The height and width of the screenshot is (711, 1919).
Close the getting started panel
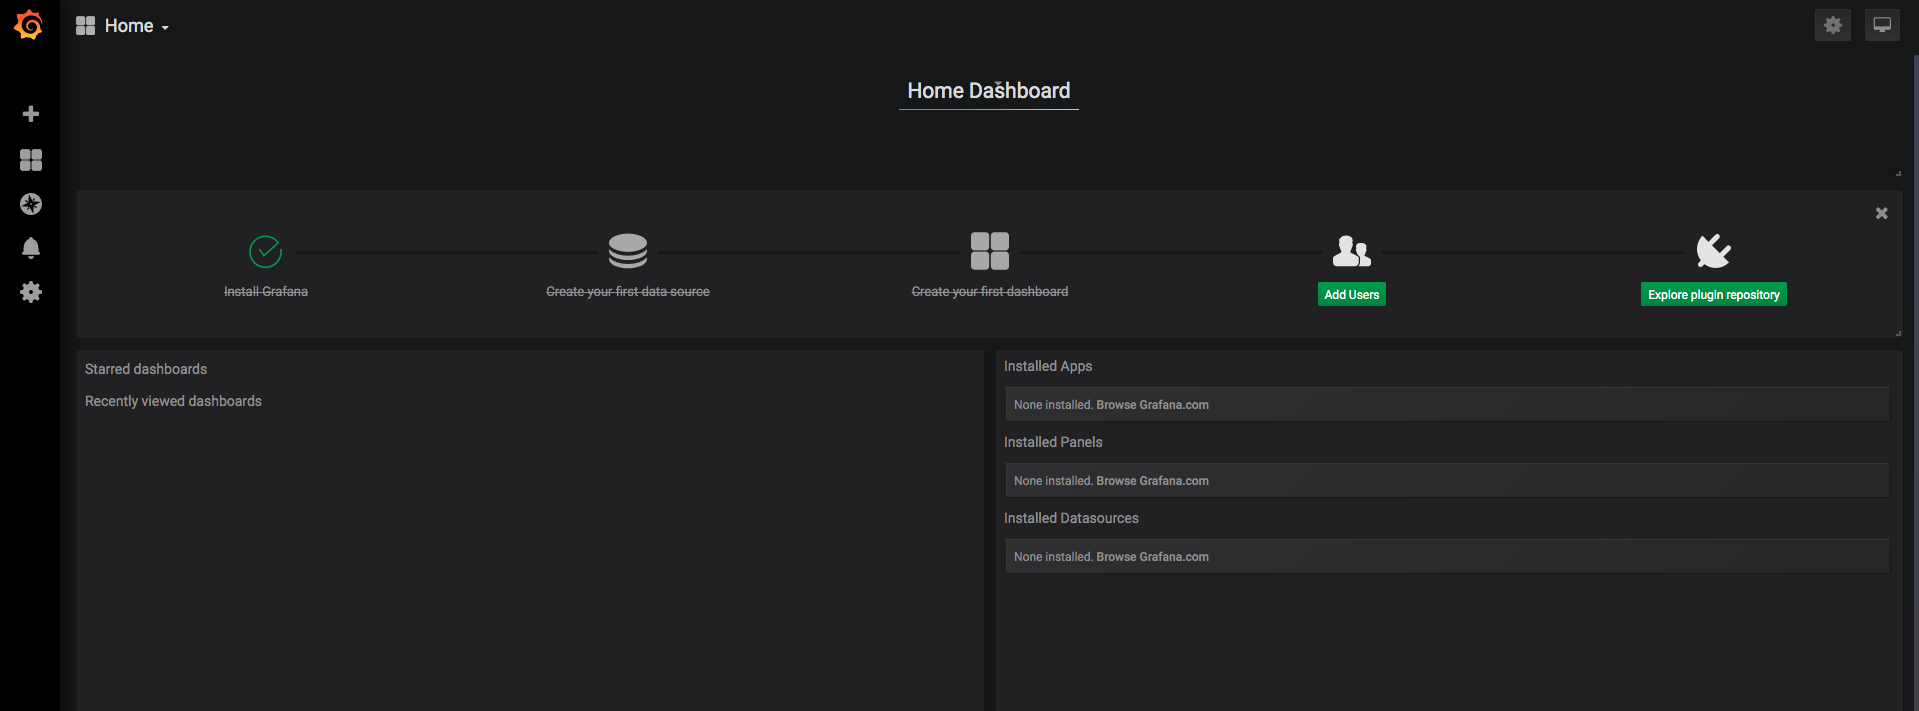(1881, 213)
